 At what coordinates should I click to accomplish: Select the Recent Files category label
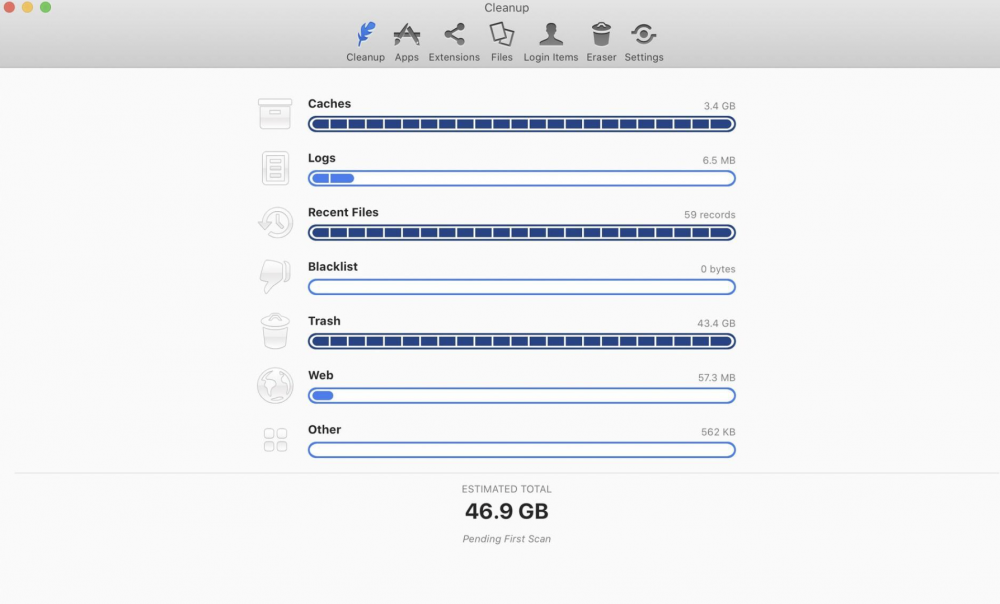pyautogui.click(x=343, y=212)
